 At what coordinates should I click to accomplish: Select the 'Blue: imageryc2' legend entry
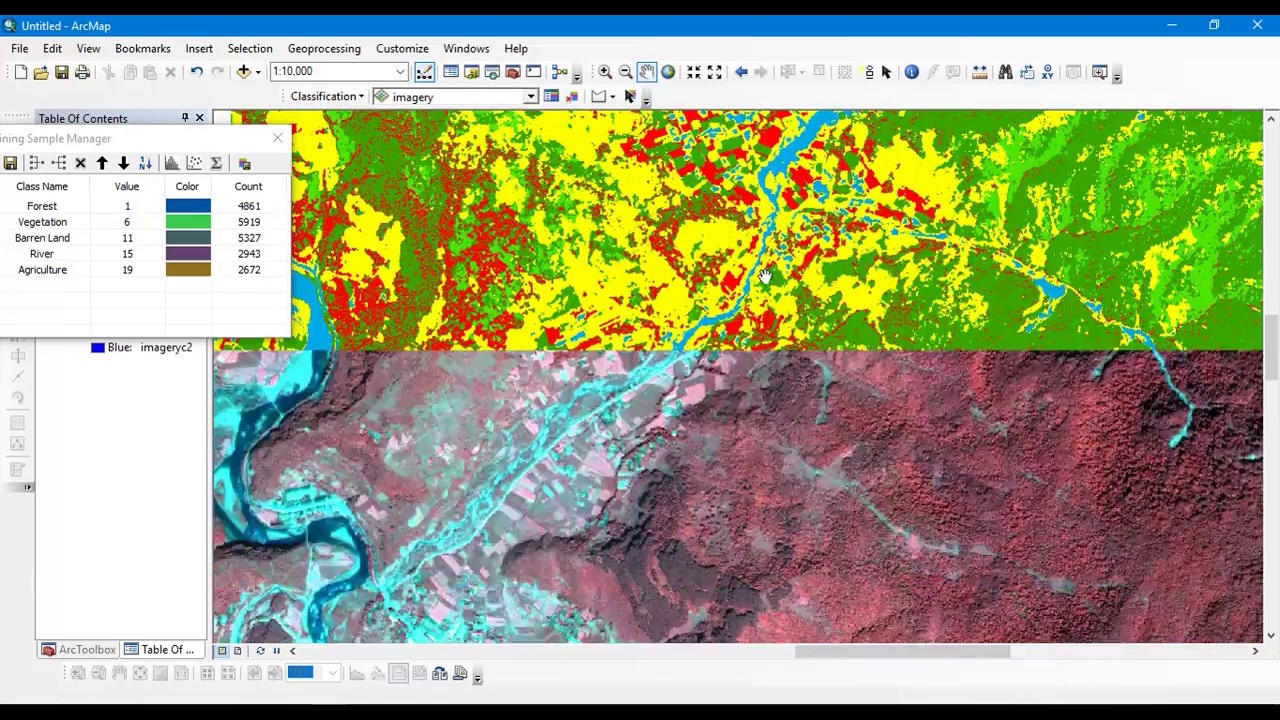point(141,347)
